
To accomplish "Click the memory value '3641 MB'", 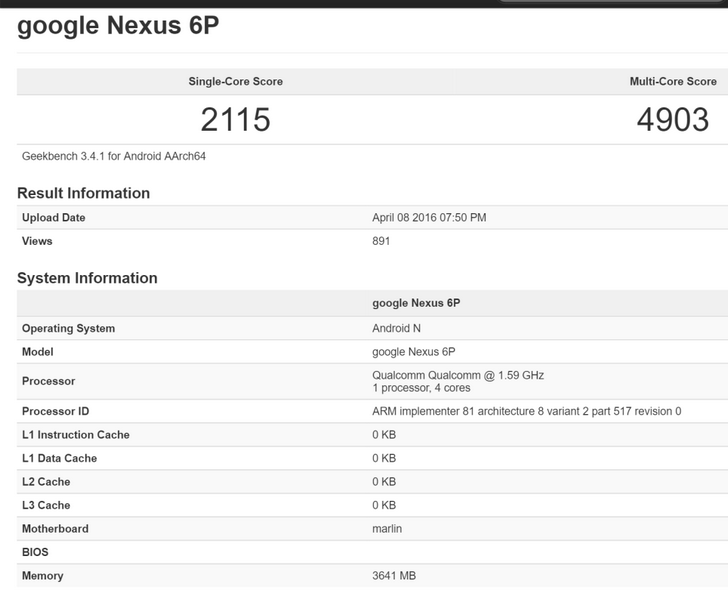I will (394, 575).
